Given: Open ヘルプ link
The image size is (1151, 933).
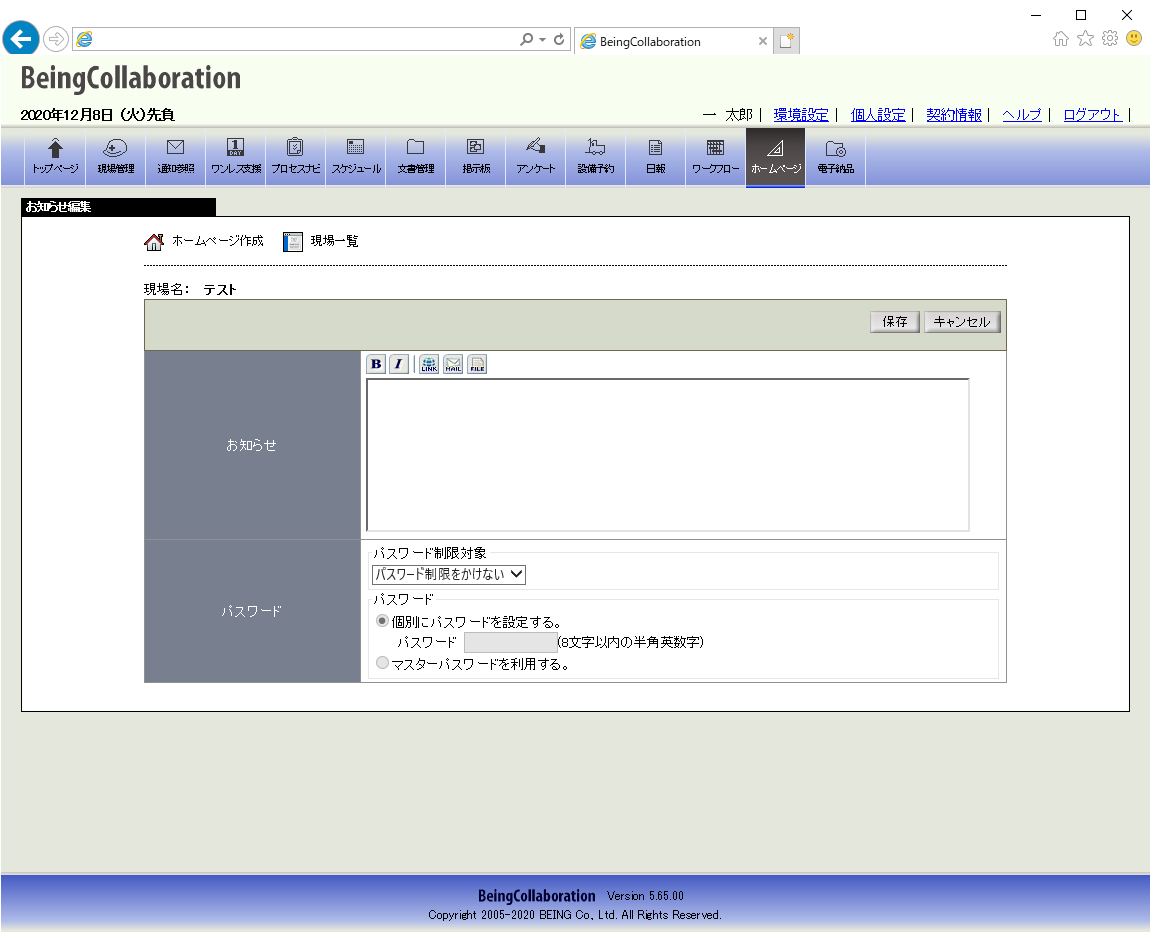Looking at the screenshot, I should pyautogui.click(x=1022, y=115).
